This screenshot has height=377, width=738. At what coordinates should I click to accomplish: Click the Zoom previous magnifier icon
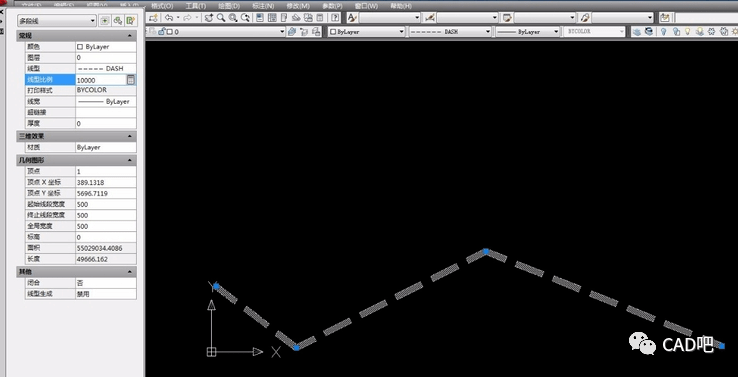pos(245,18)
